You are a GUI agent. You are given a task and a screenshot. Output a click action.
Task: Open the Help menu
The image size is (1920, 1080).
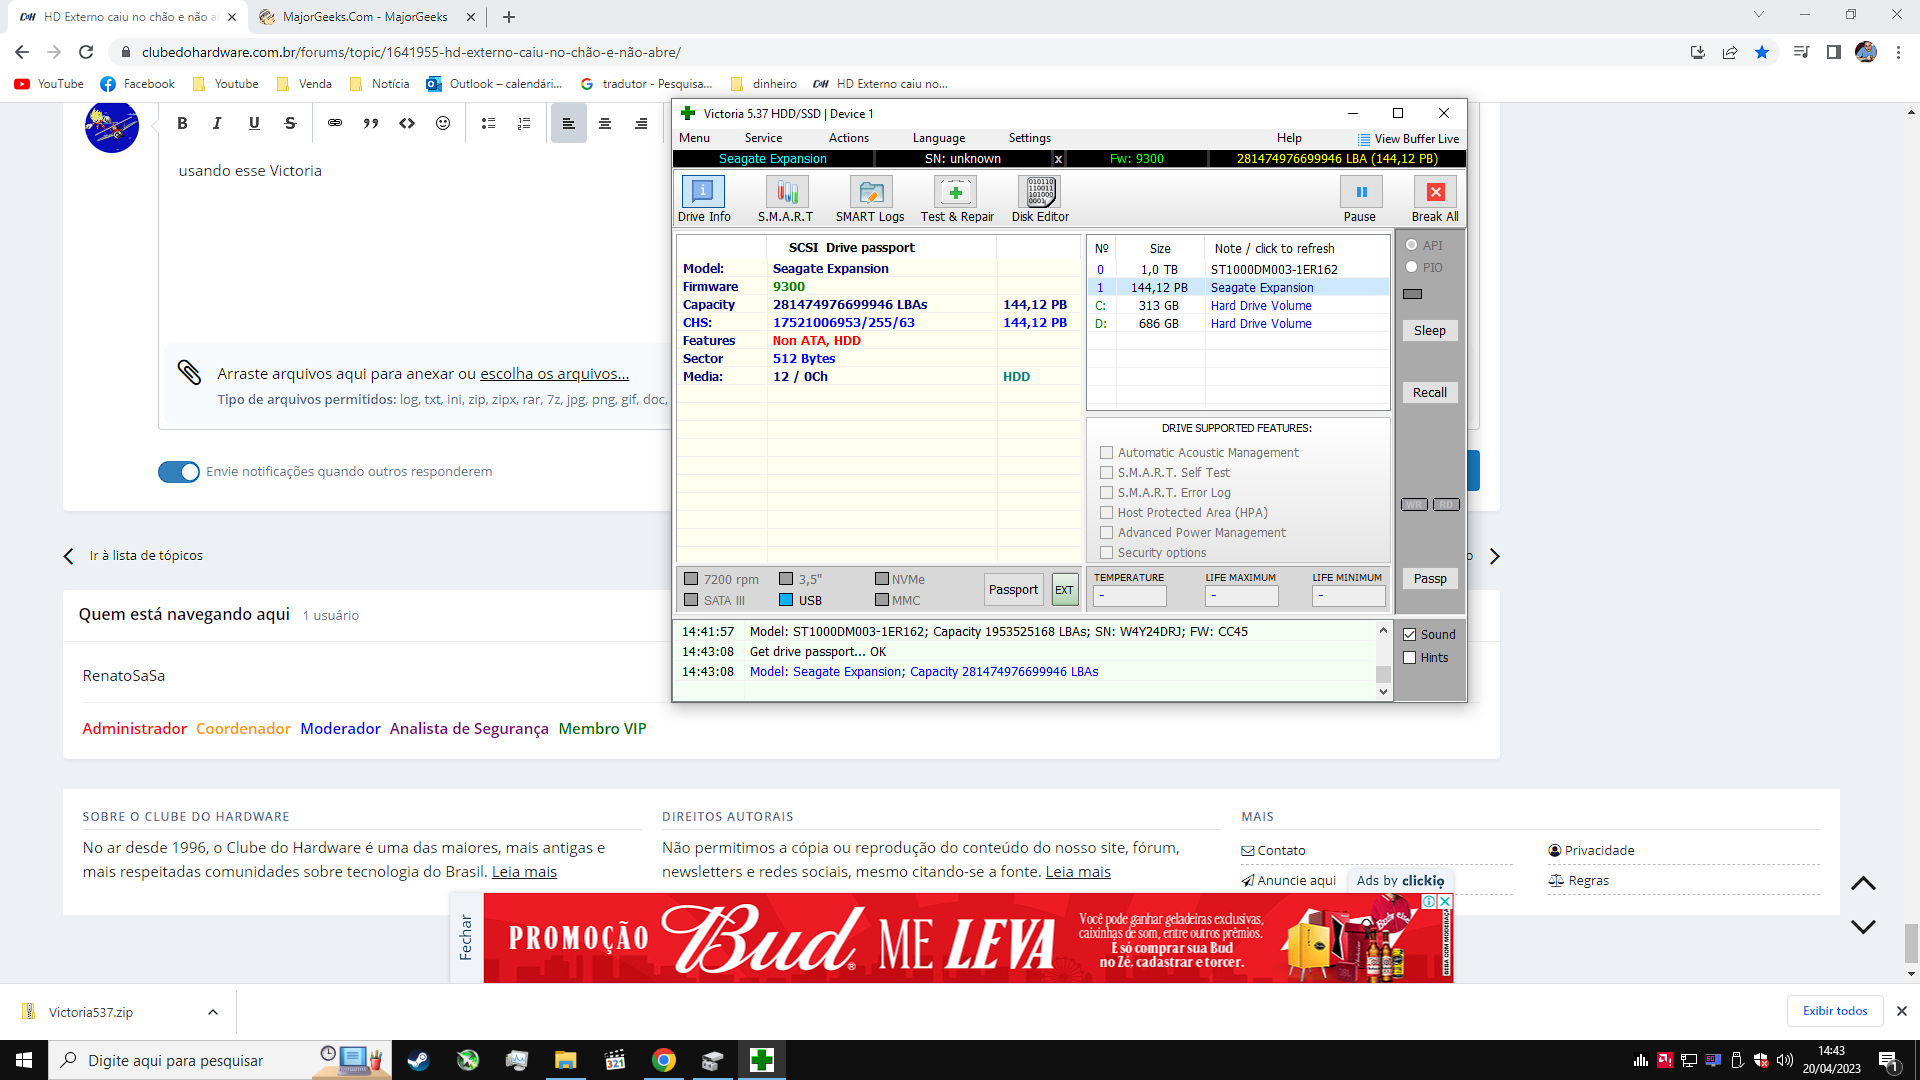click(1289, 138)
